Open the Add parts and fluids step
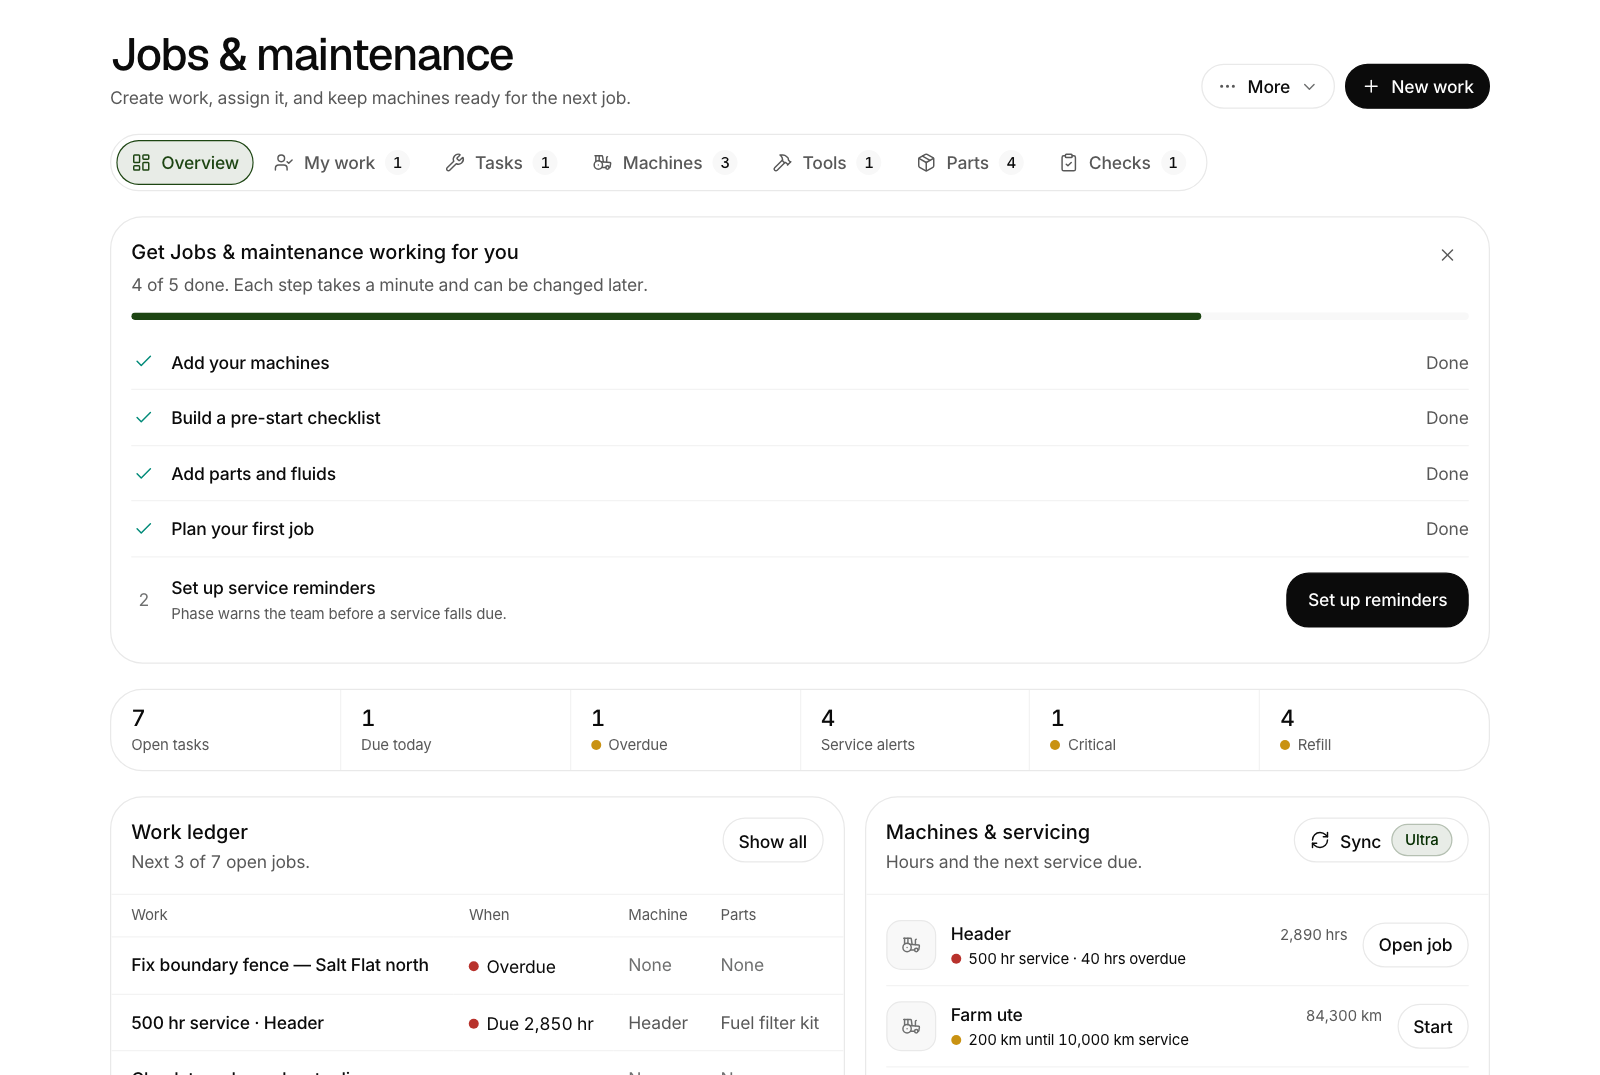This screenshot has width=1600, height=1075. [800, 474]
